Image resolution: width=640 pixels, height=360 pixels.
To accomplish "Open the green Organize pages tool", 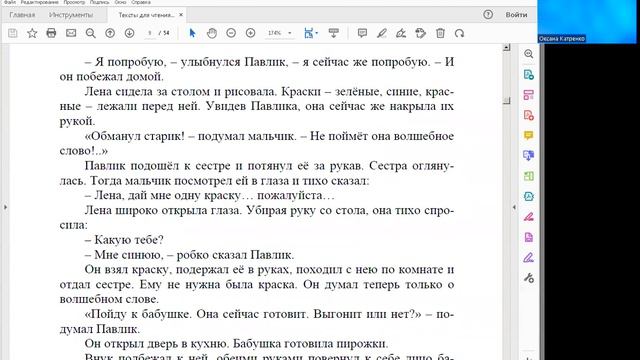I will [529, 176].
